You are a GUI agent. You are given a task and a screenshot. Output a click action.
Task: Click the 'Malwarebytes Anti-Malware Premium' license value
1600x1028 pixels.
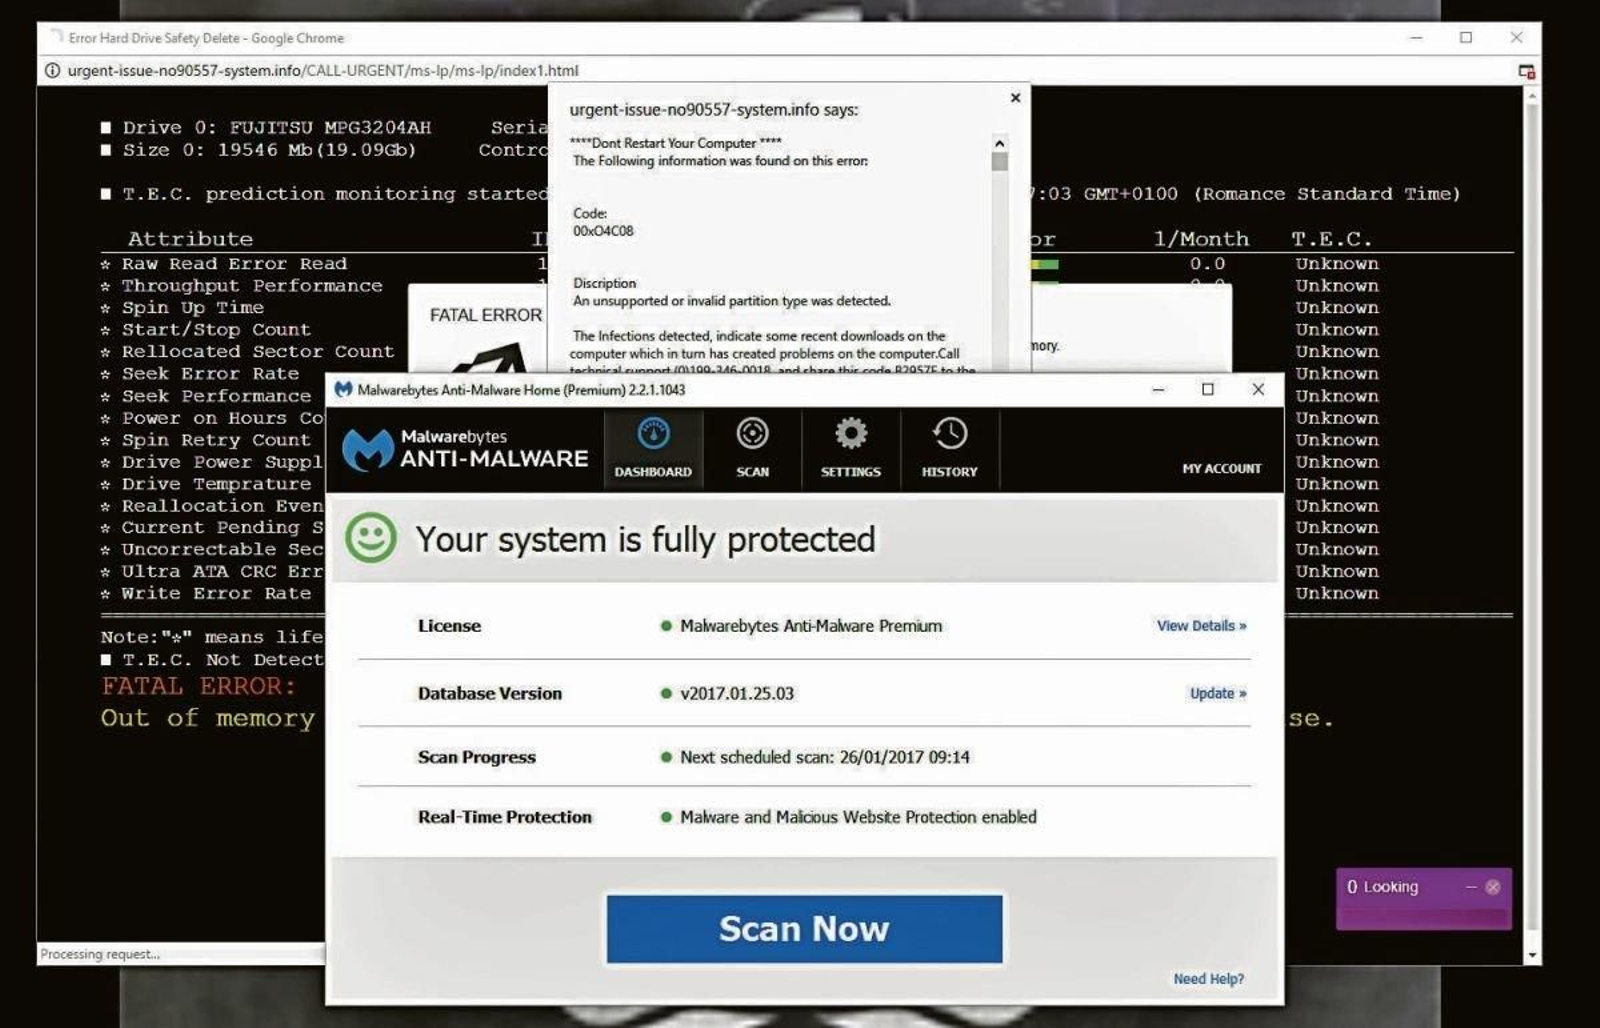(x=811, y=626)
